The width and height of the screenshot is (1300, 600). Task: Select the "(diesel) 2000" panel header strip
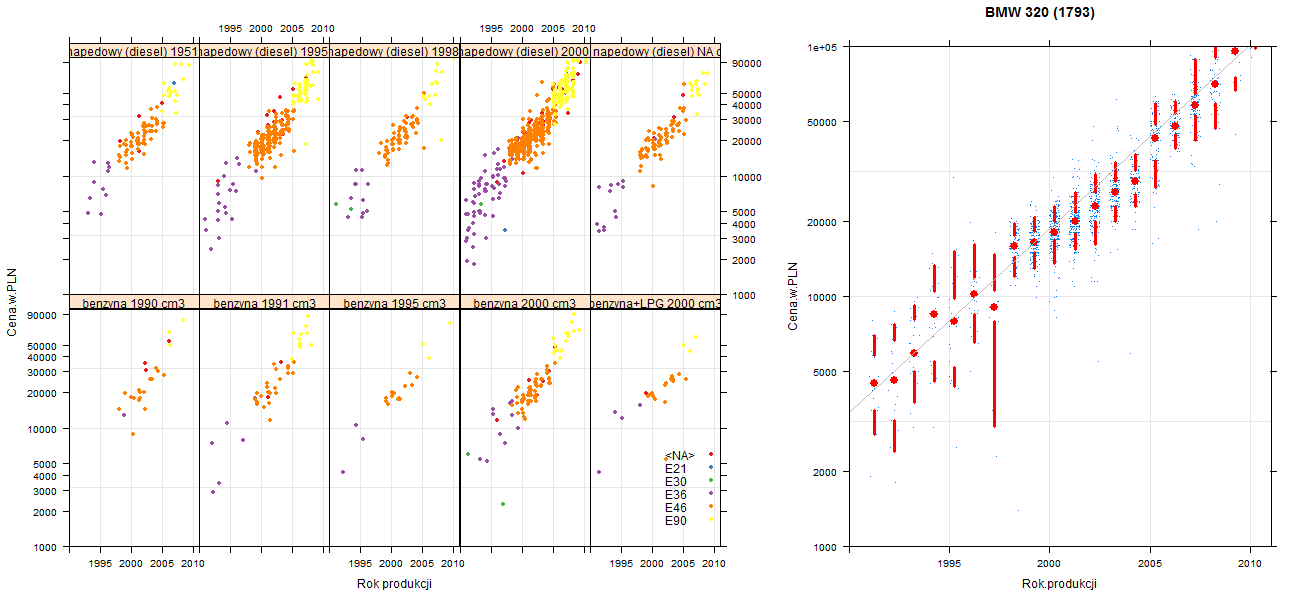pos(525,51)
